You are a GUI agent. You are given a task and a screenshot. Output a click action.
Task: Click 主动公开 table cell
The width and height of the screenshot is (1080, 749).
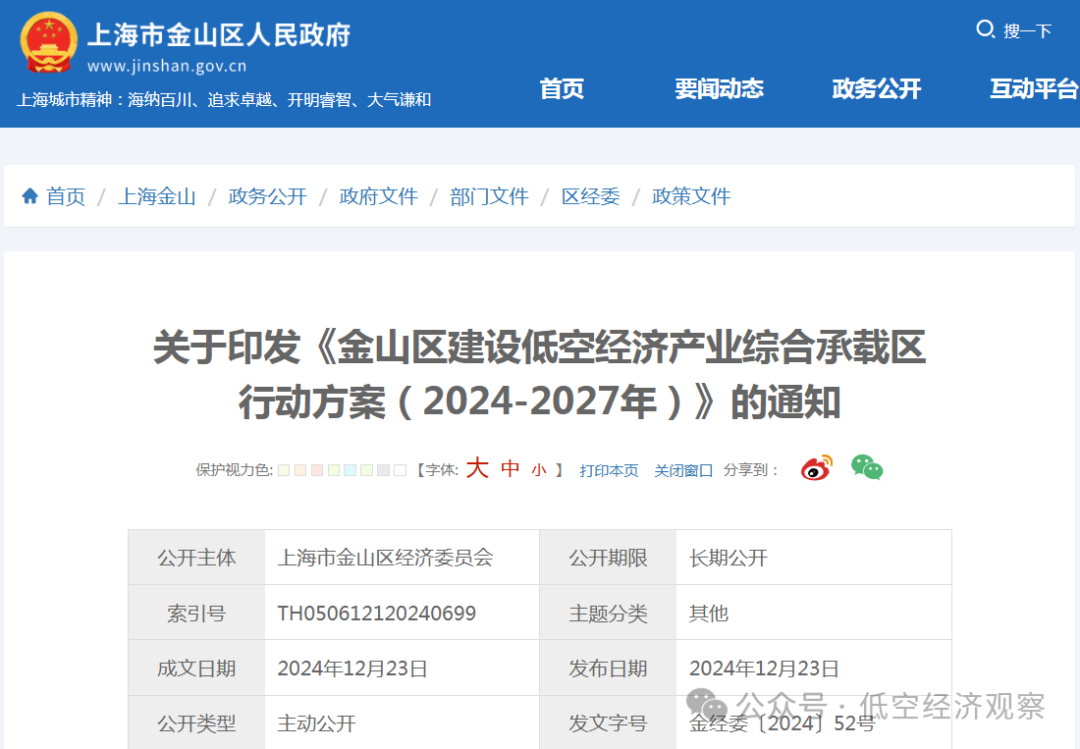click(402, 723)
